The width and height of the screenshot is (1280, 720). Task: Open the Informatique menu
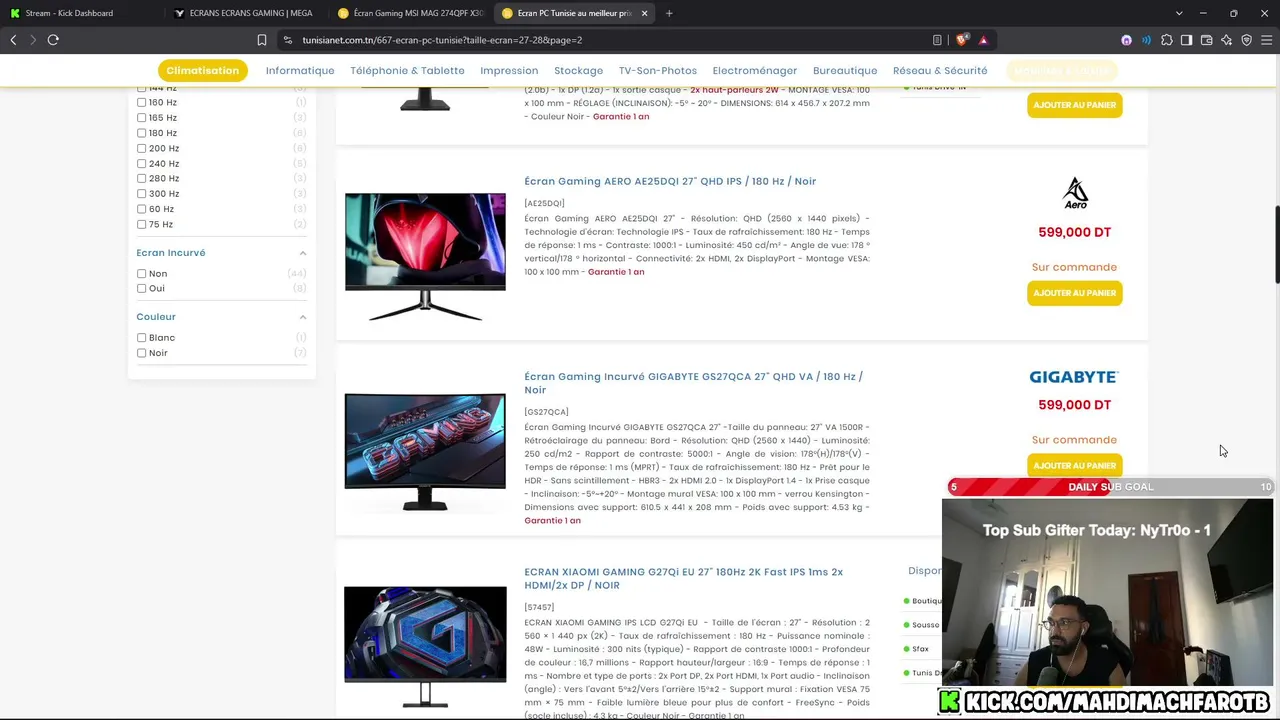coord(300,71)
